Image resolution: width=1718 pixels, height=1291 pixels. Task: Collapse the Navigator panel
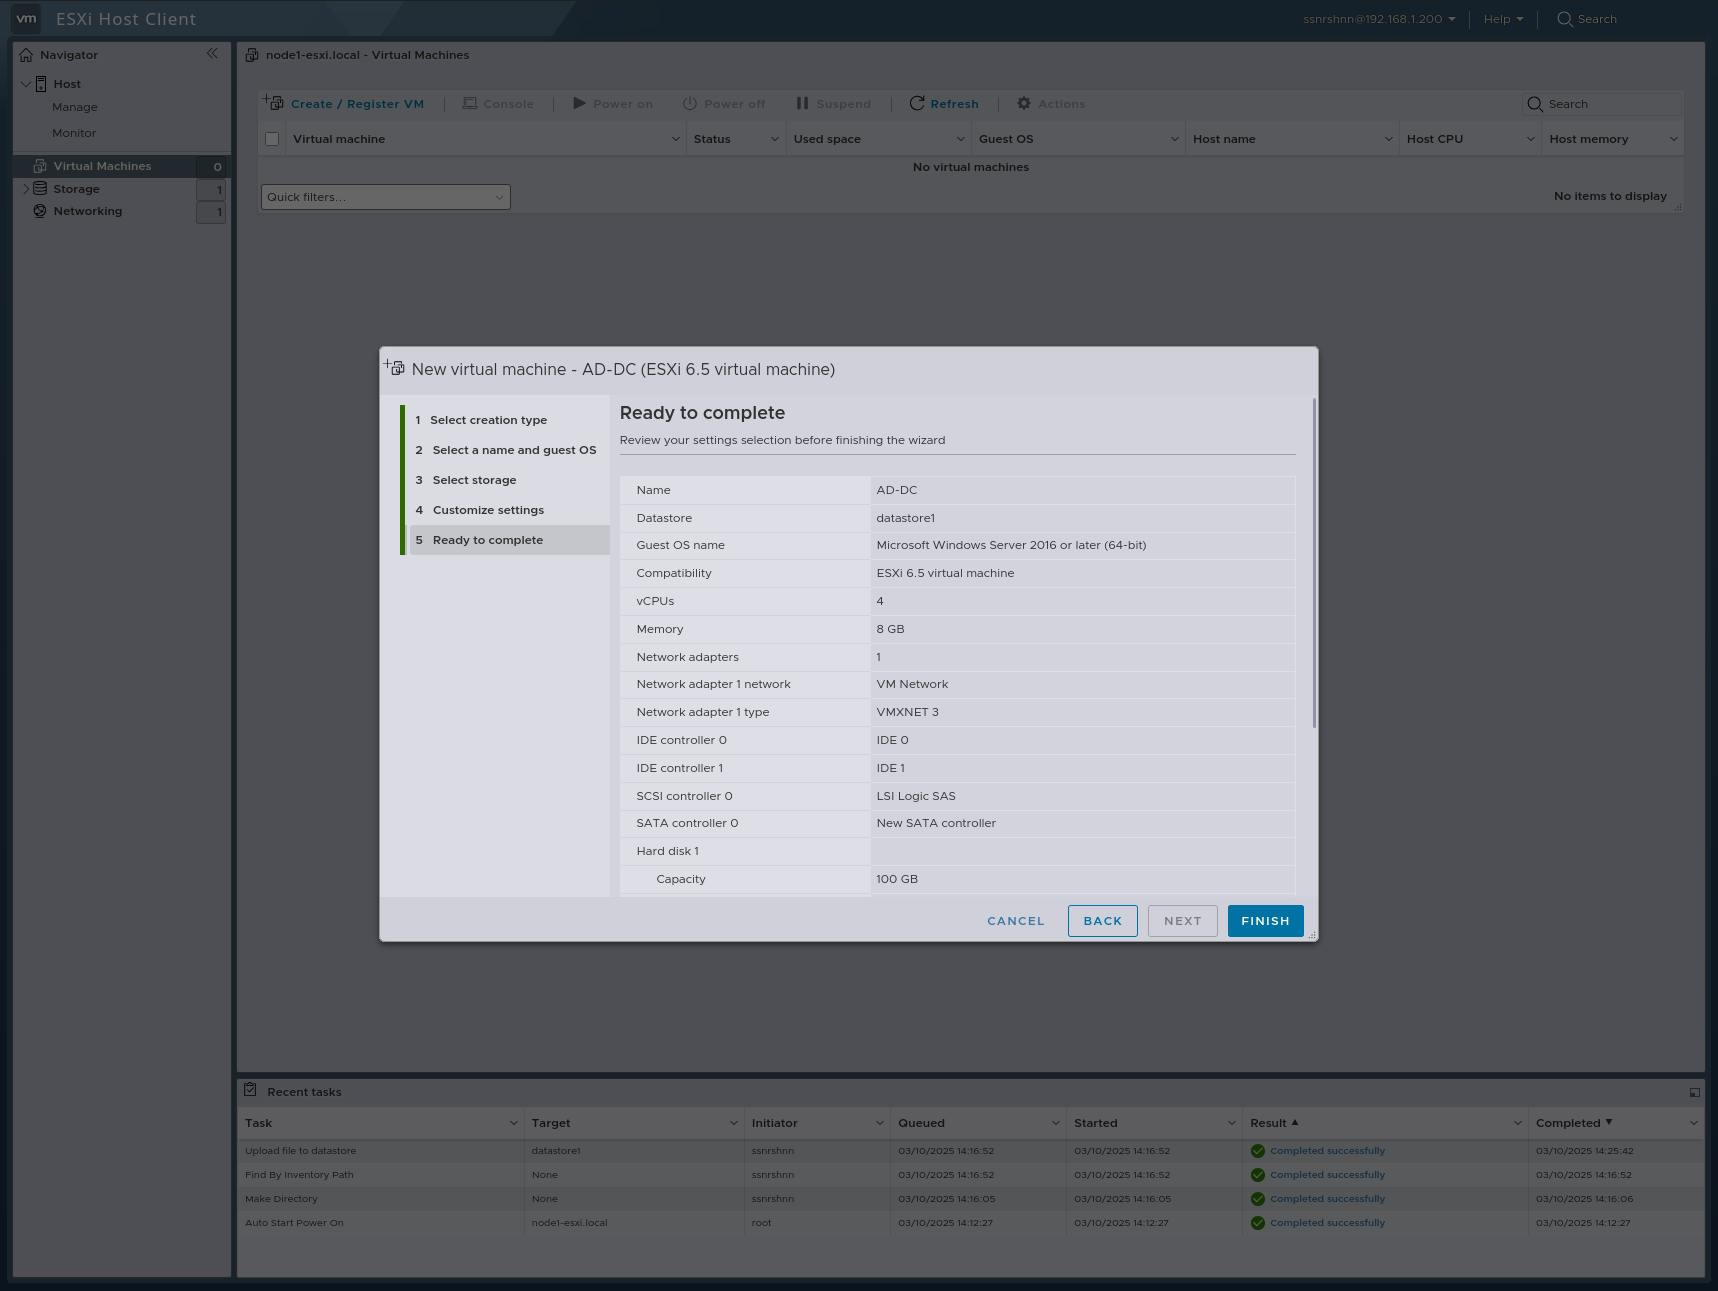(x=212, y=54)
